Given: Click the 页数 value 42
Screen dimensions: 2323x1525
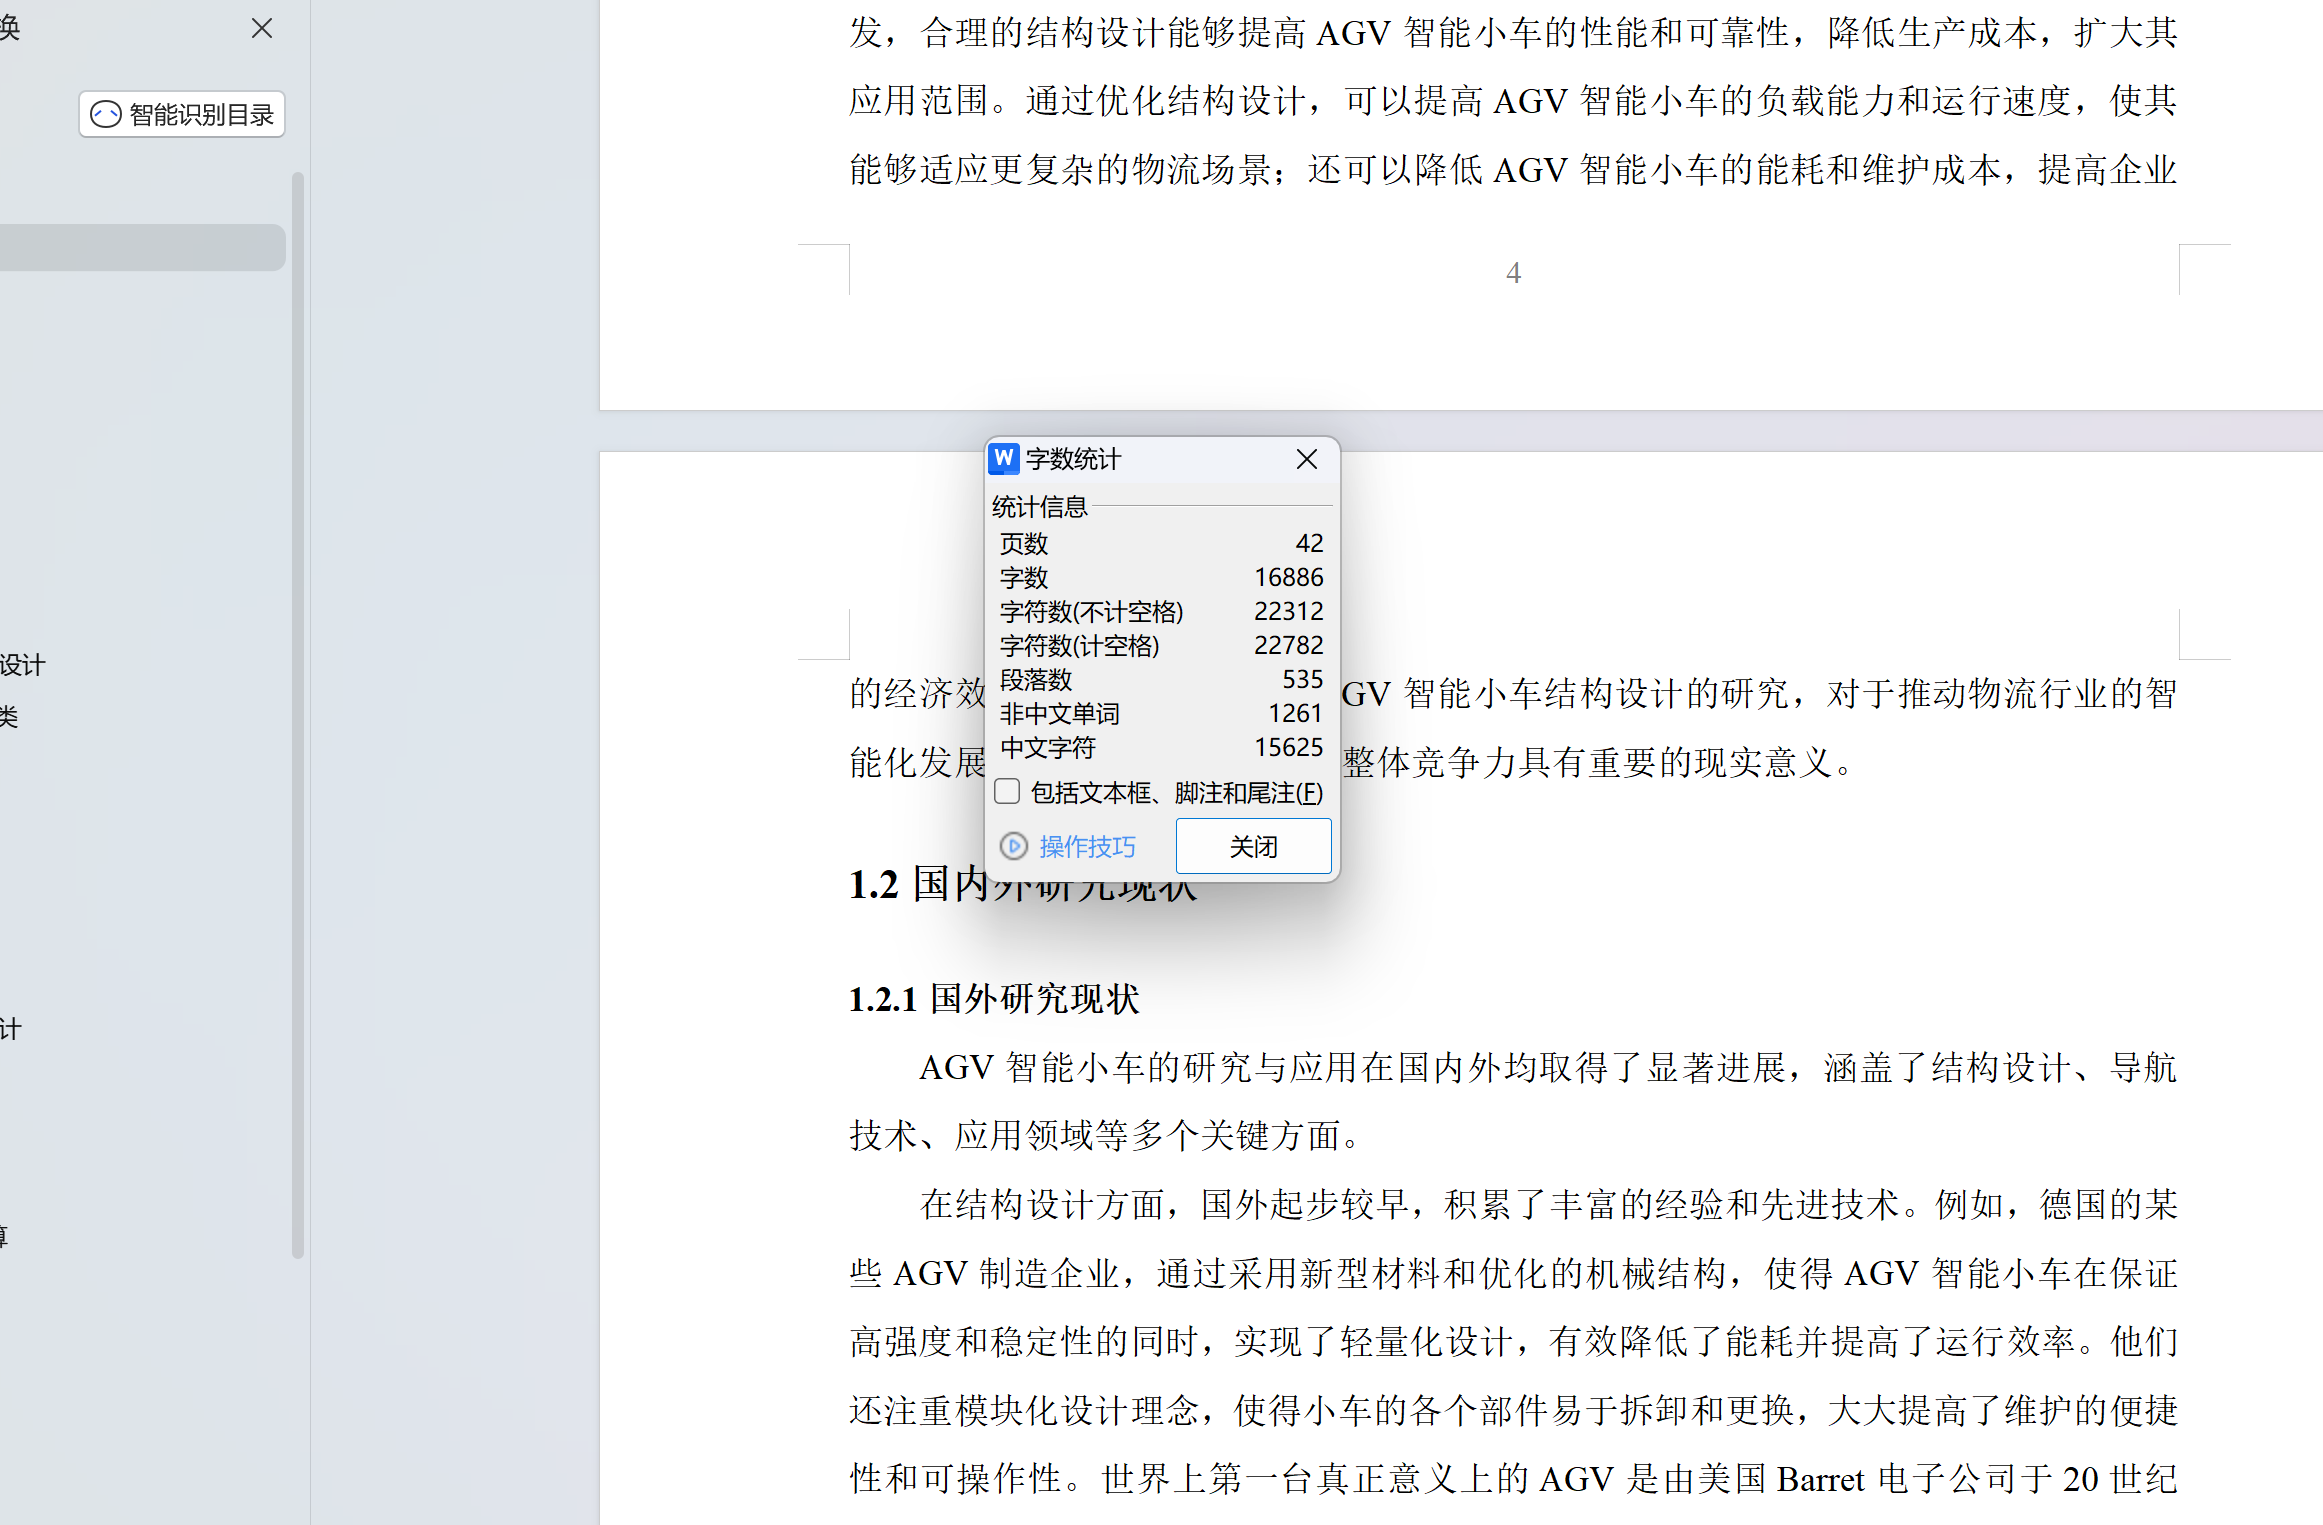Looking at the screenshot, I should pyautogui.click(x=1309, y=543).
